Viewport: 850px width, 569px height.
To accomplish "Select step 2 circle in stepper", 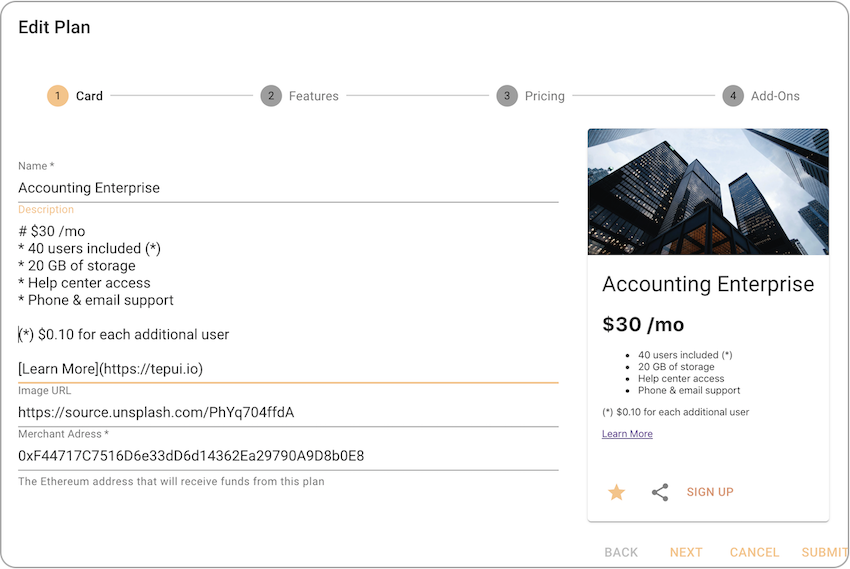I will click(x=271, y=96).
